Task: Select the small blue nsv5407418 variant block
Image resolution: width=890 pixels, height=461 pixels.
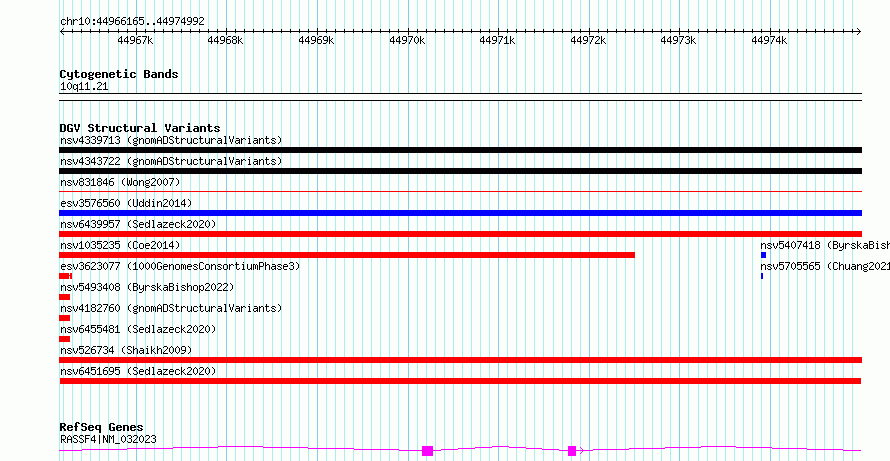Action: (x=763, y=255)
